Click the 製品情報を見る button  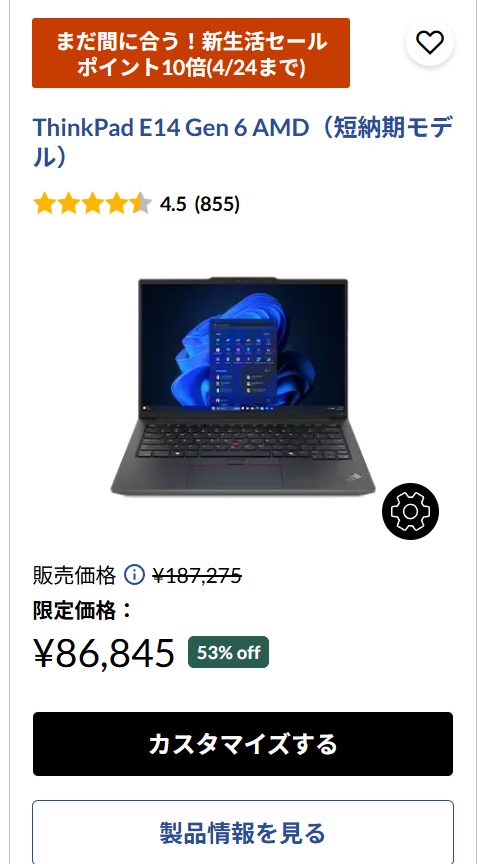tap(243, 832)
